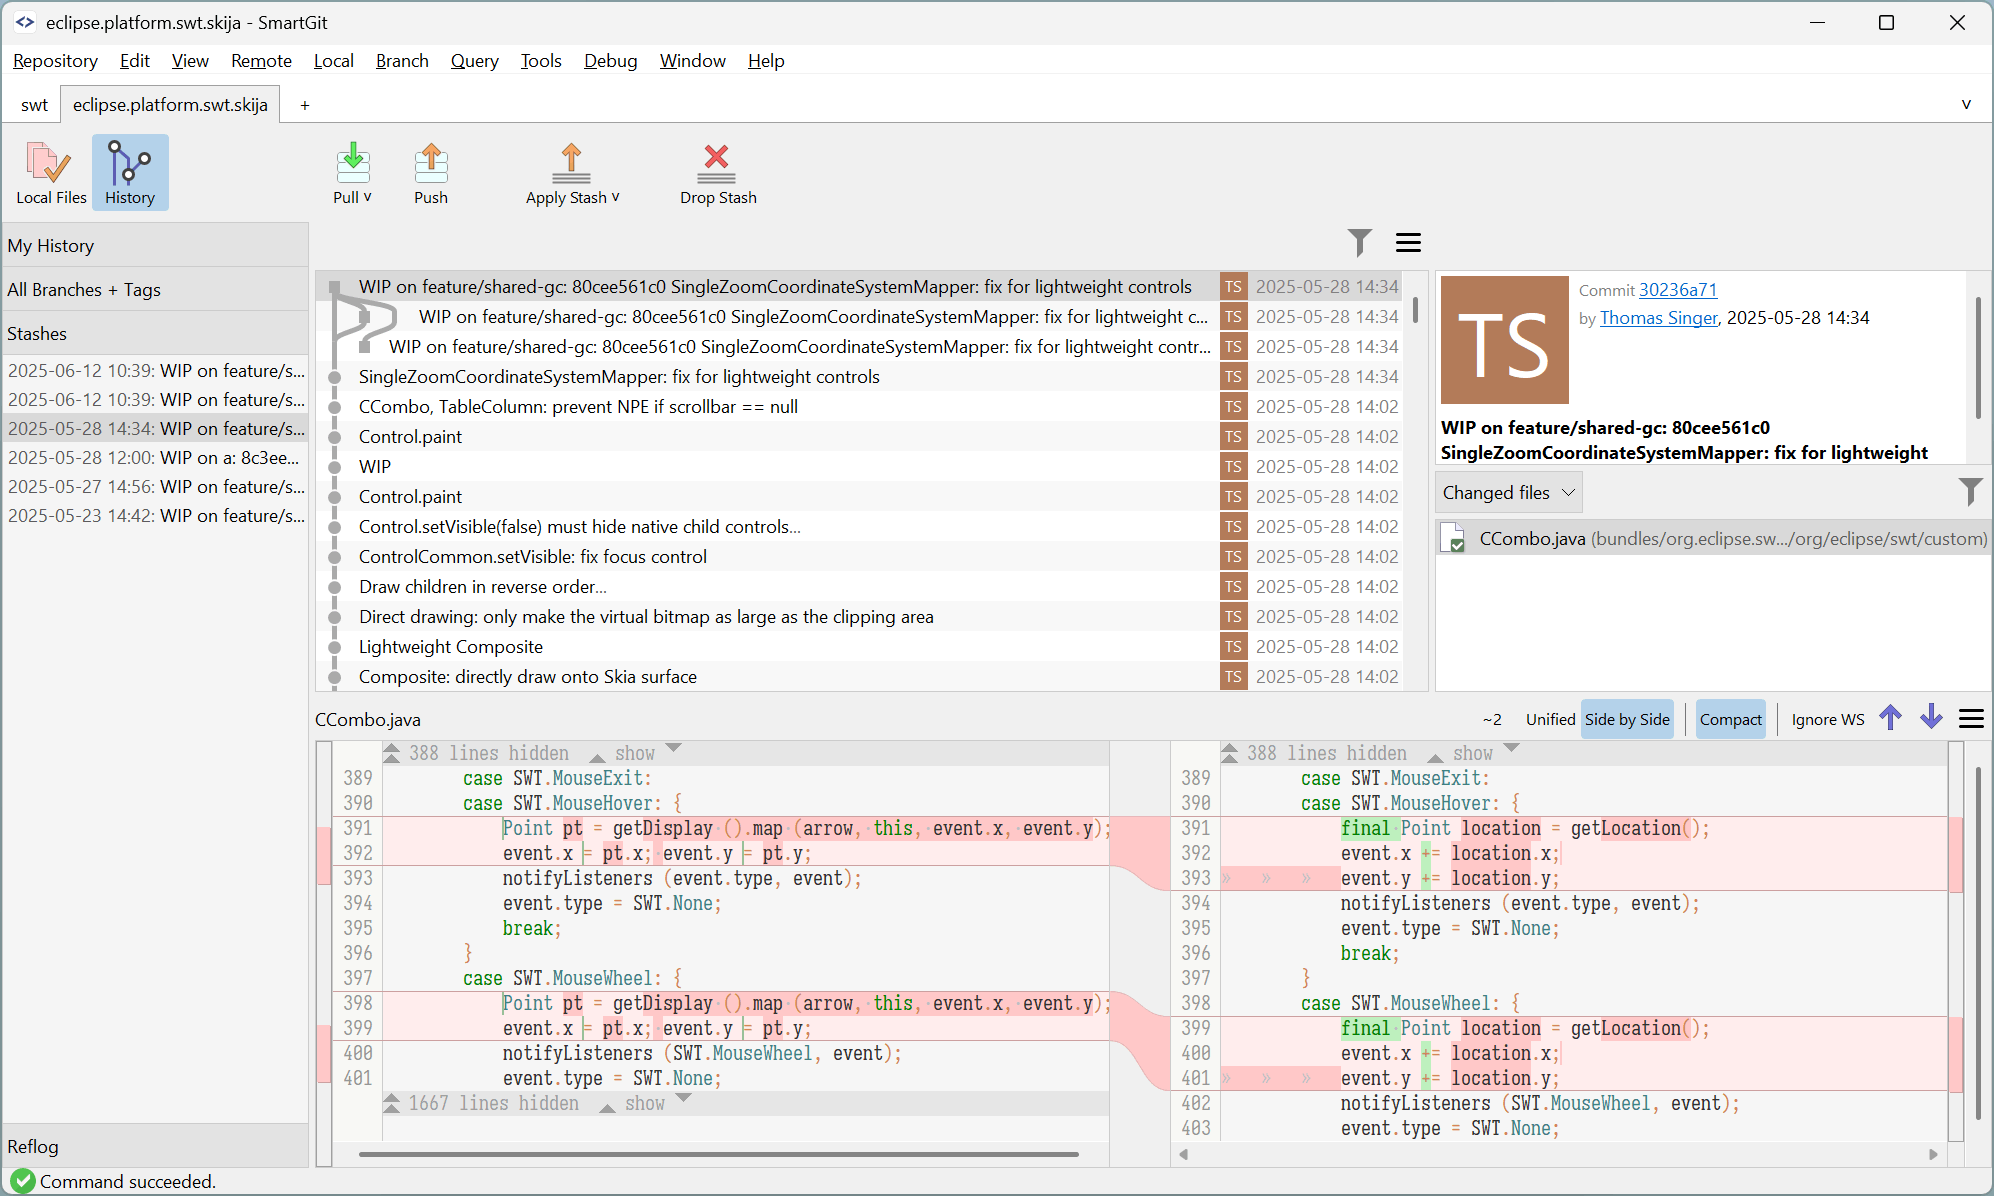Image resolution: width=1994 pixels, height=1196 pixels.
Task: Open the Tools menu
Action: pyautogui.click(x=541, y=60)
